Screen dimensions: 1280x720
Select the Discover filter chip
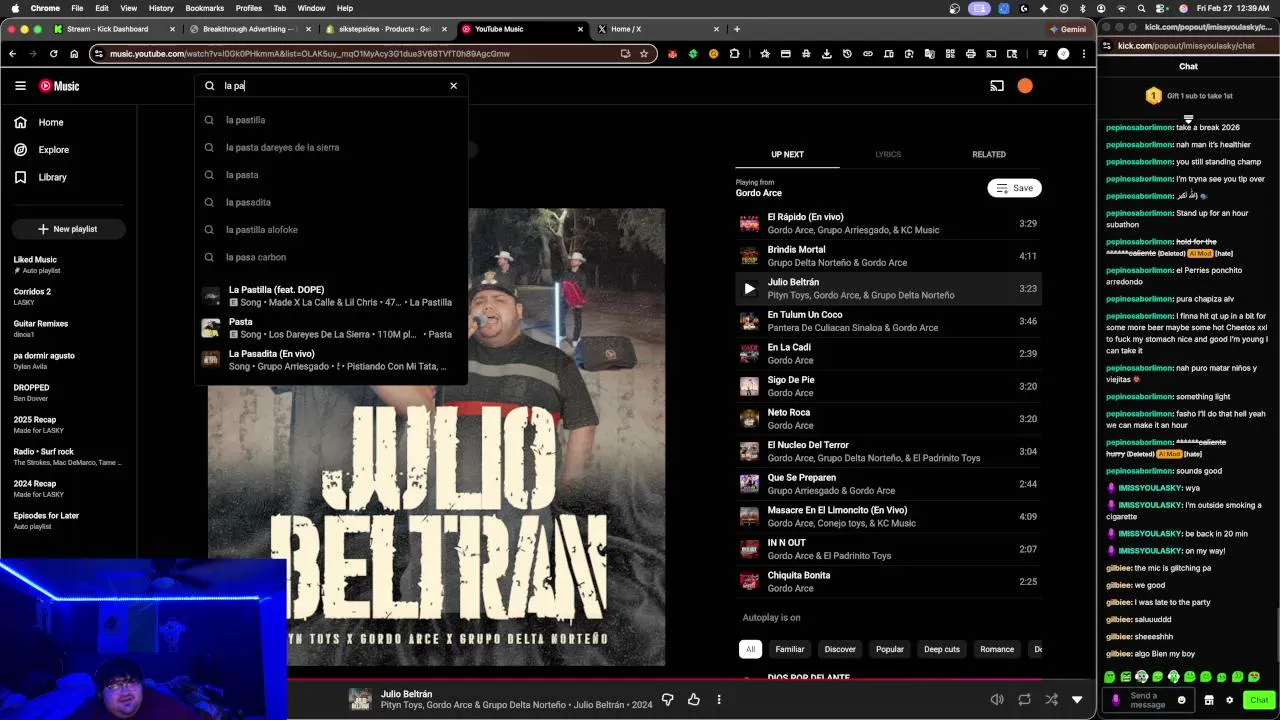click(840, 649)
